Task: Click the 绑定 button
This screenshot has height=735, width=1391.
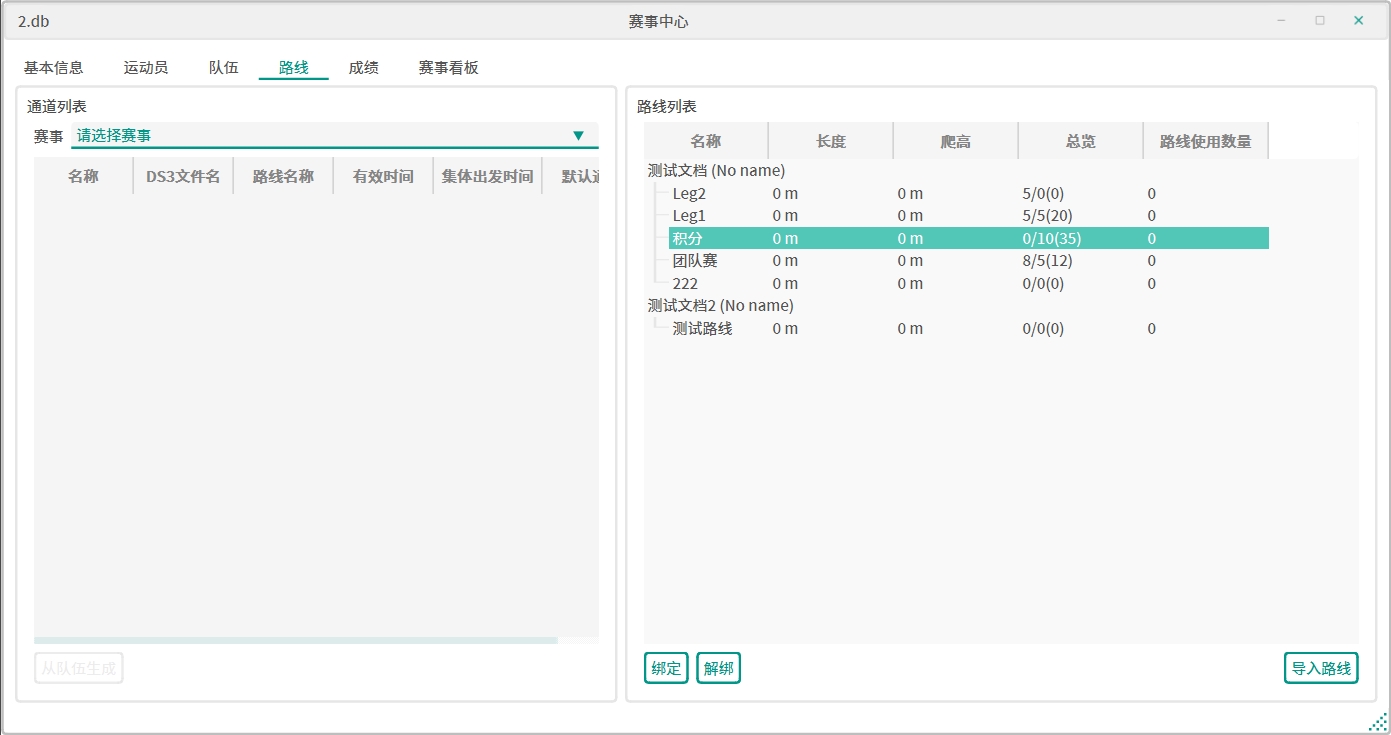Action: click(x=666, y=668)
